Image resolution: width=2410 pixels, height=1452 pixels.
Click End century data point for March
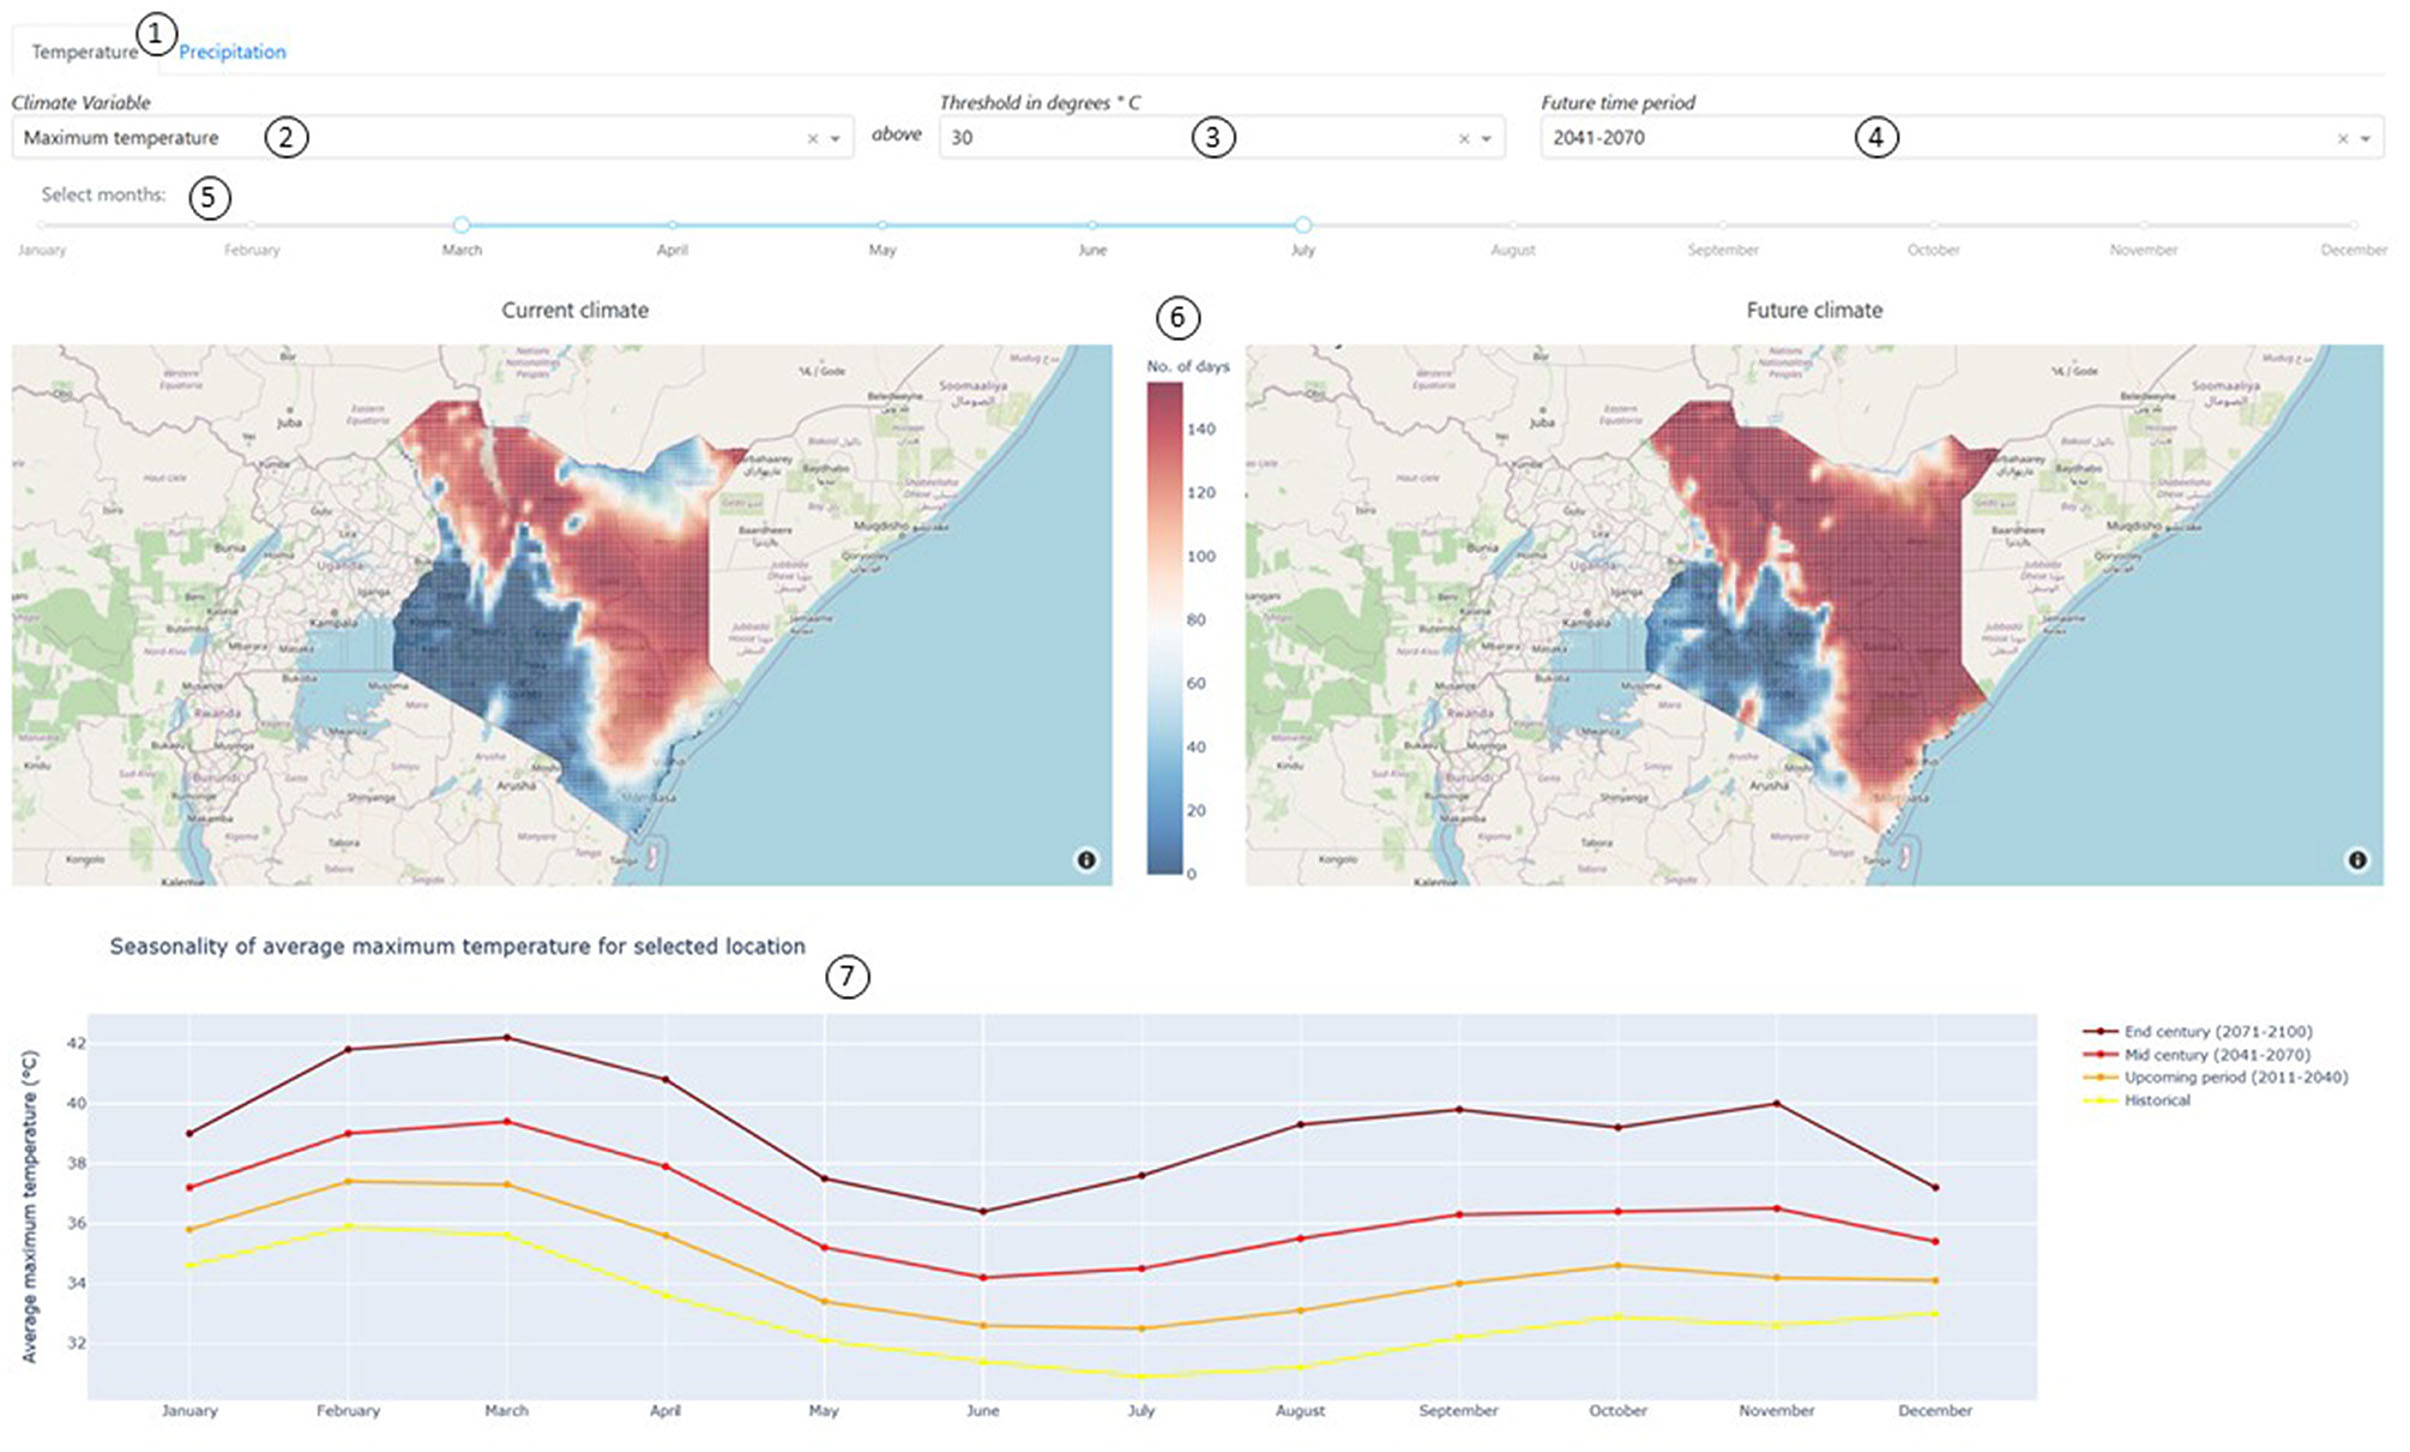coord(507,1038)
